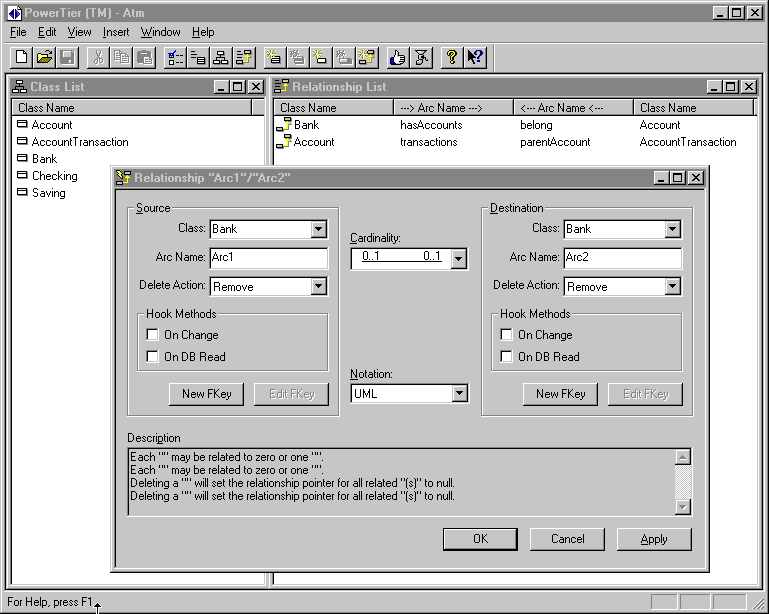Enable Source On DB Read hook method
The width and height of the screenshot is (769, 614).
pyautogui.click(x=153, y=357)
